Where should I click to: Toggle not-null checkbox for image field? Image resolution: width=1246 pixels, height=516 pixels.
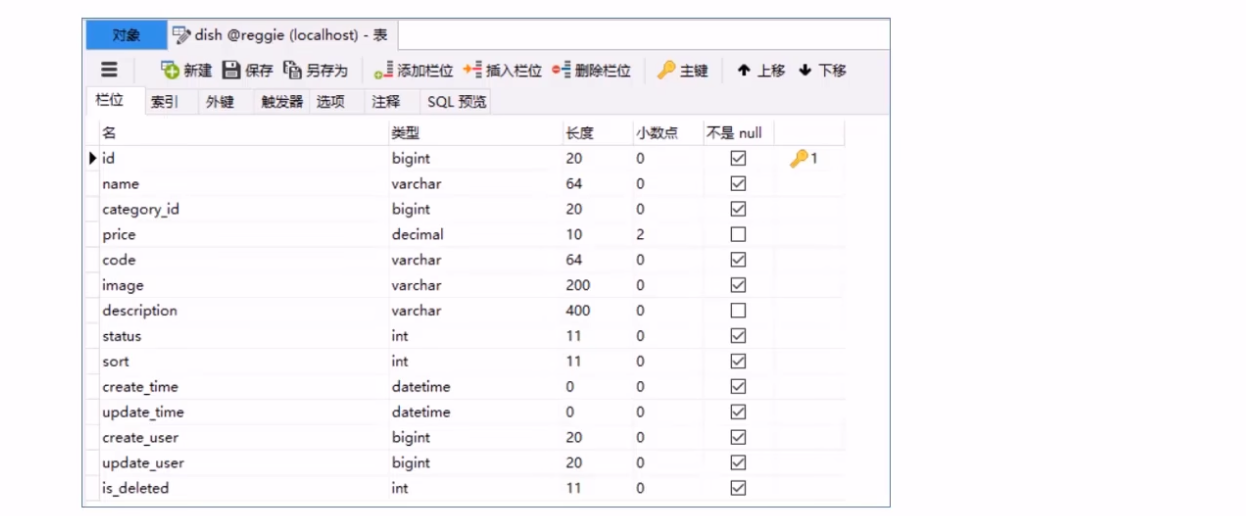pyautogui.click(x=738, y=285)
